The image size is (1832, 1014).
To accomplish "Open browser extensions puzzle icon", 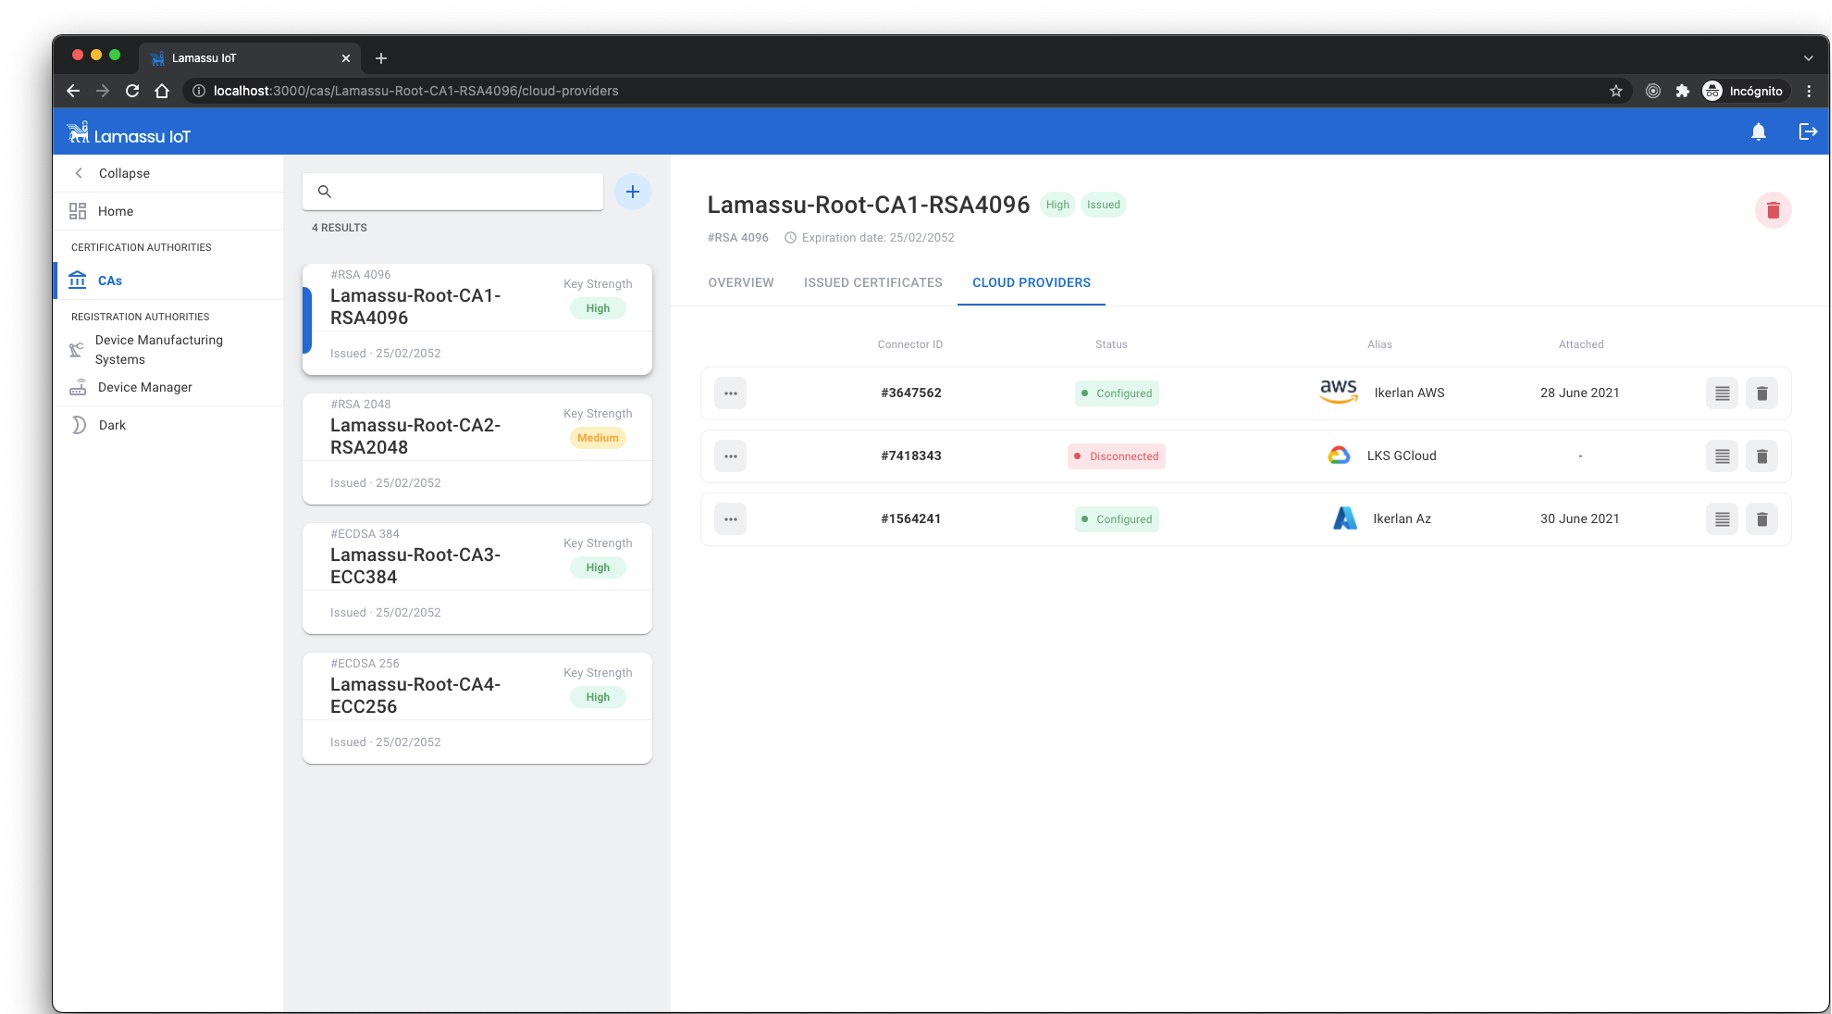I will (1682, 91).
